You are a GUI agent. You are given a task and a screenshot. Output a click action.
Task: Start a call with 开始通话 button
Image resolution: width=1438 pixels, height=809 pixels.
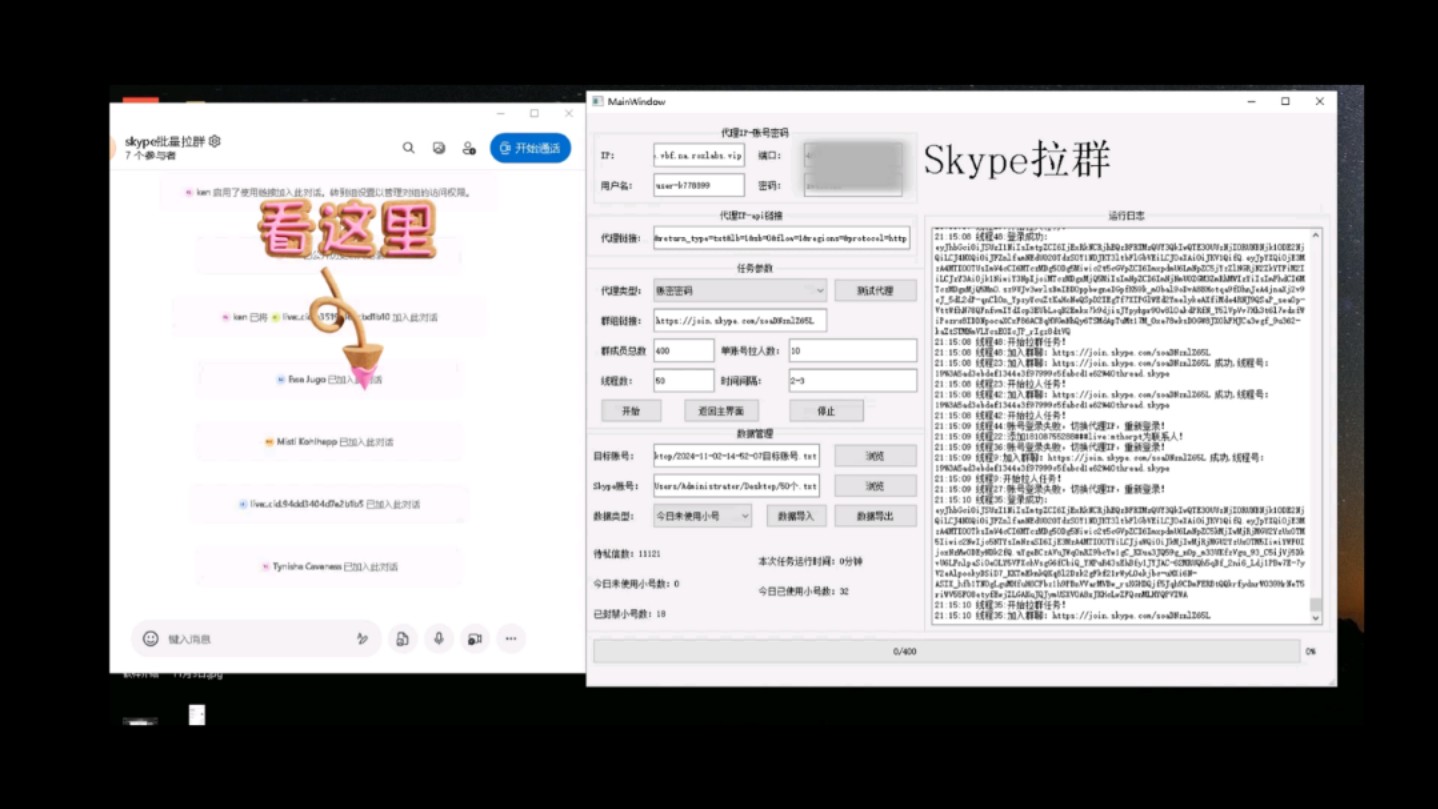click(530, 148)
